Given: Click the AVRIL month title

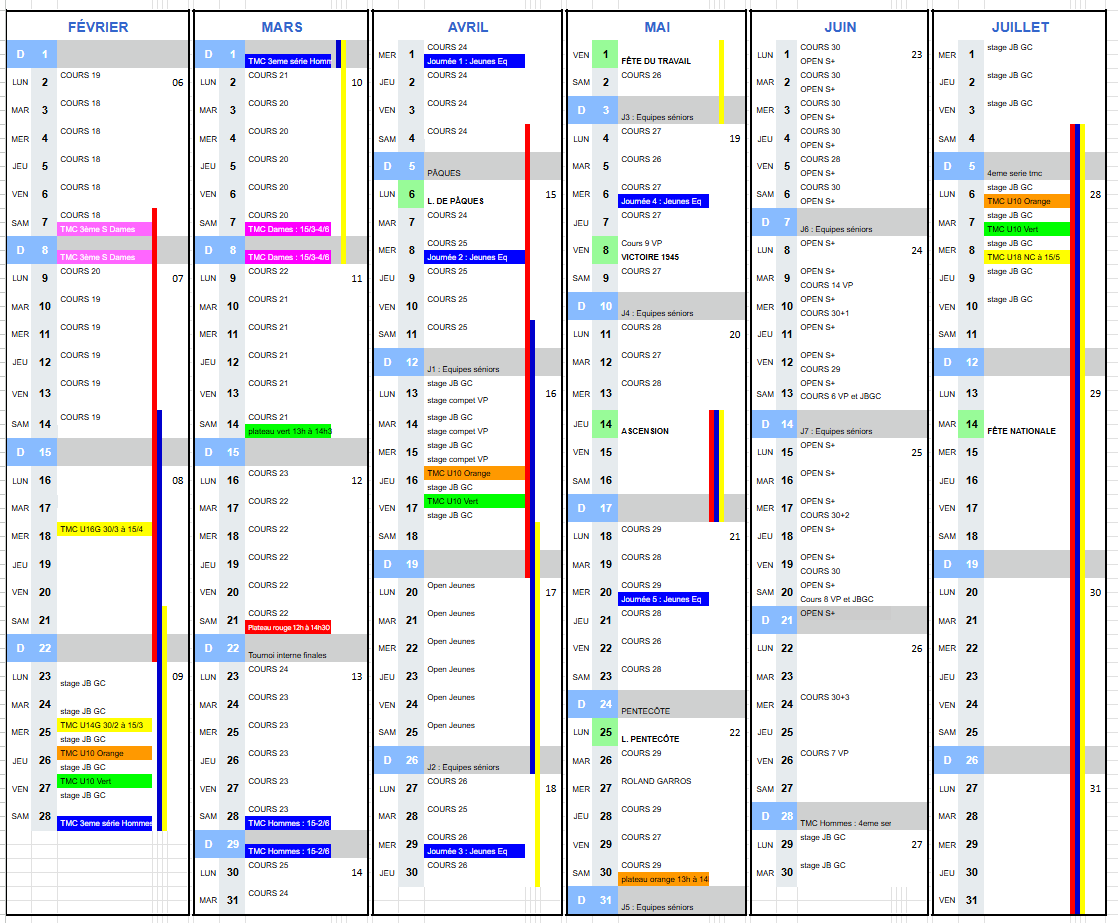Looking at the screenshot, I should 468,27.
